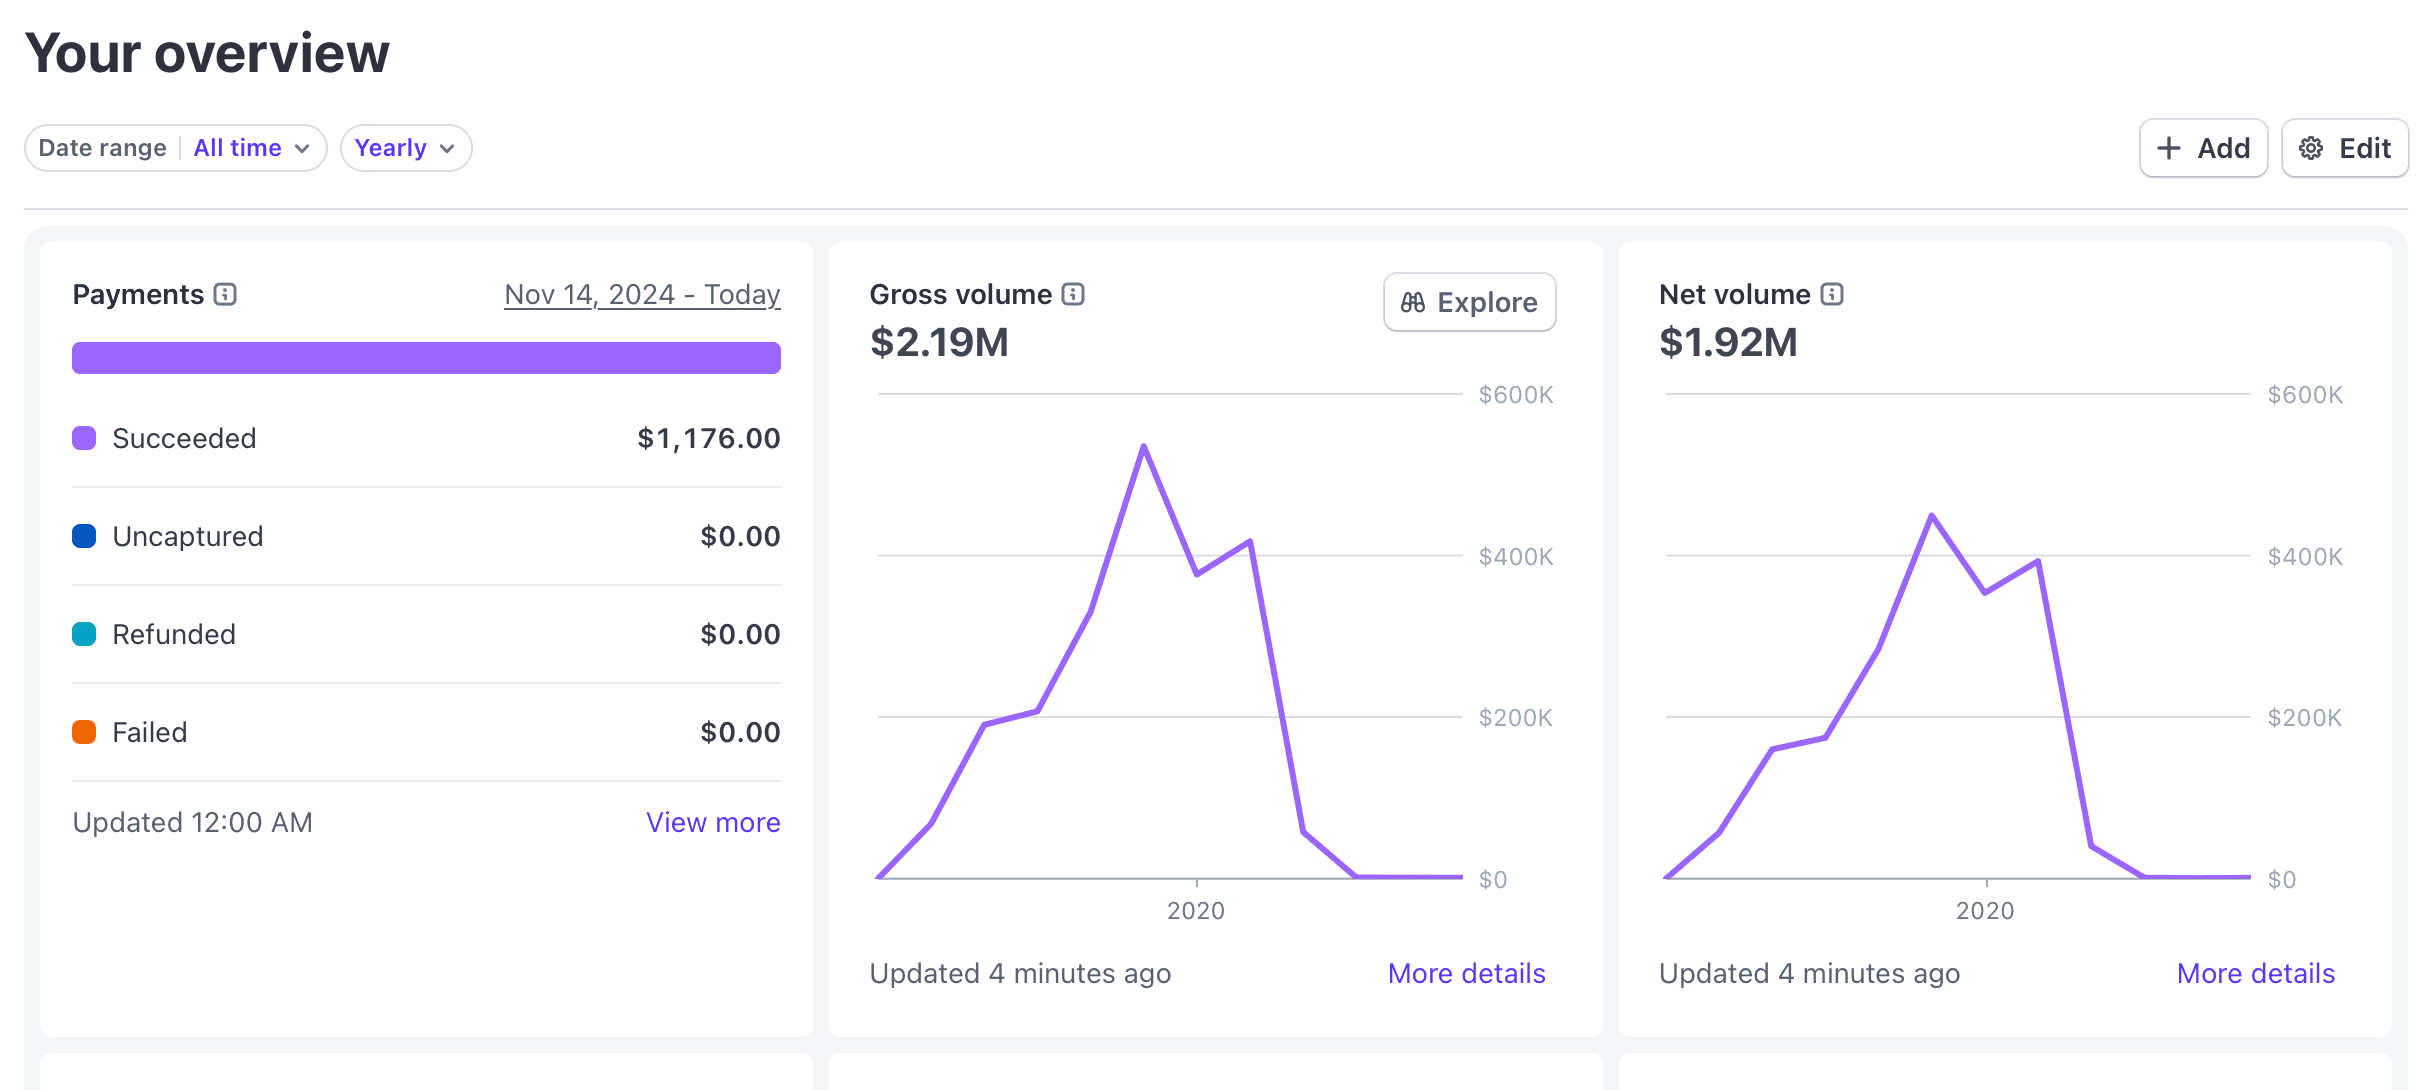
Task: Click the Refunded teal legend swatch
Action: (84, 634)
